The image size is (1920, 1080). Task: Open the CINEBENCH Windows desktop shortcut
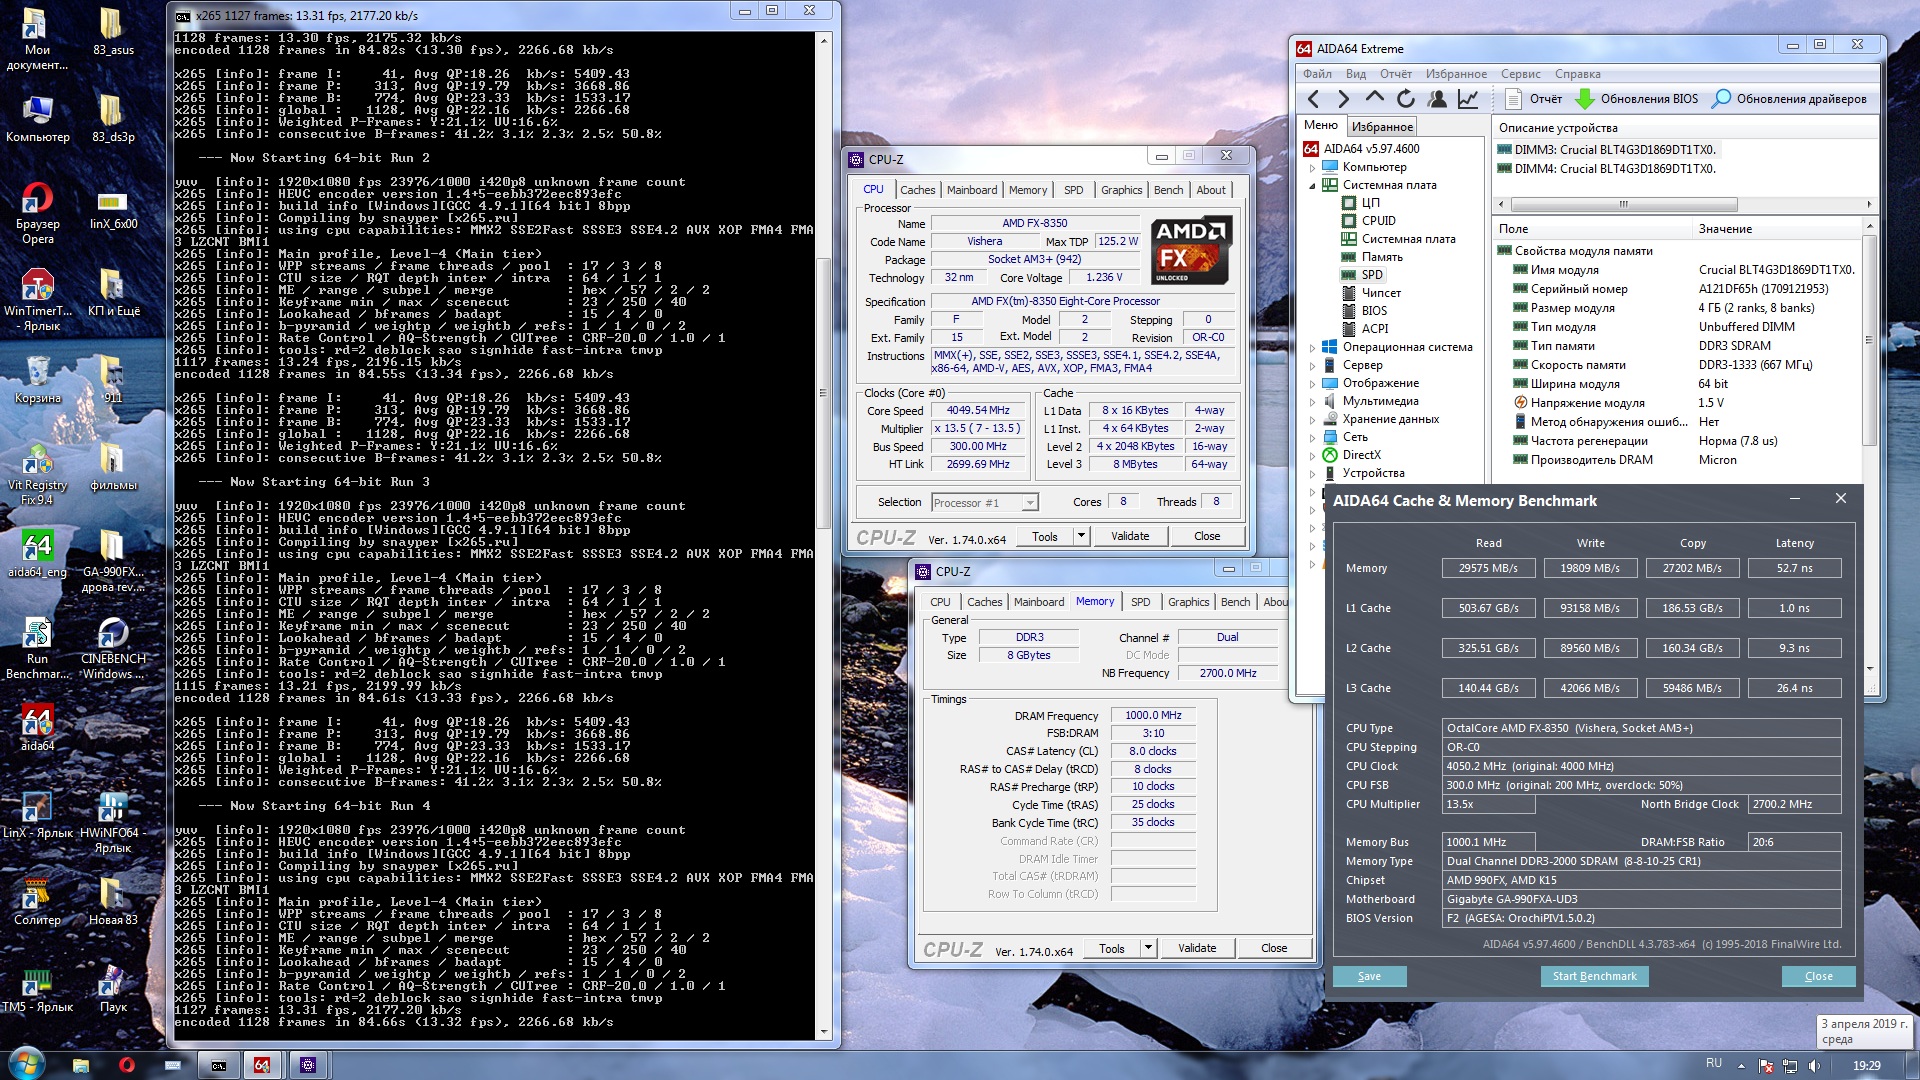click(x=112, y=633)
